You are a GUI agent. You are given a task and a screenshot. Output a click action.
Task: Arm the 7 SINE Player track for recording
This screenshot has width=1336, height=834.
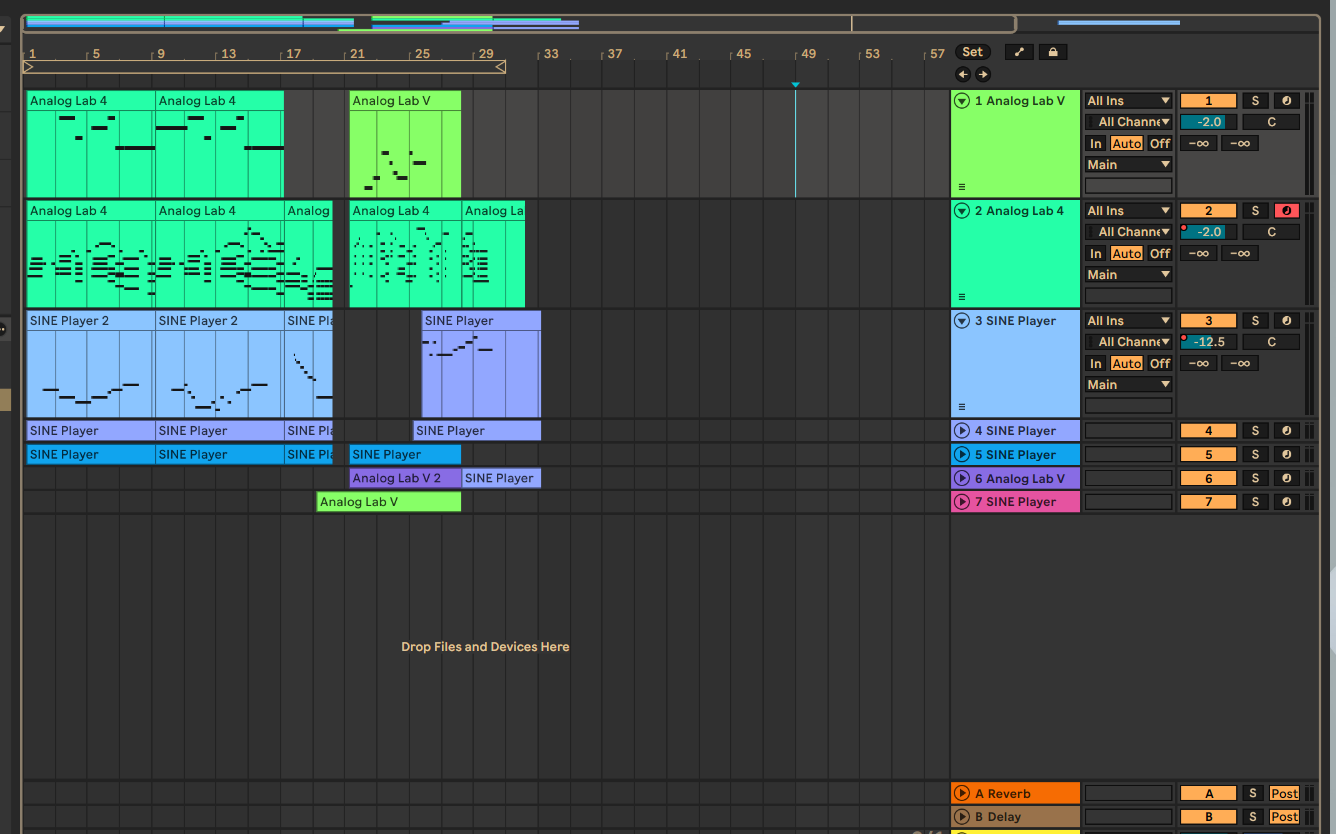(x=1286, y=502)
